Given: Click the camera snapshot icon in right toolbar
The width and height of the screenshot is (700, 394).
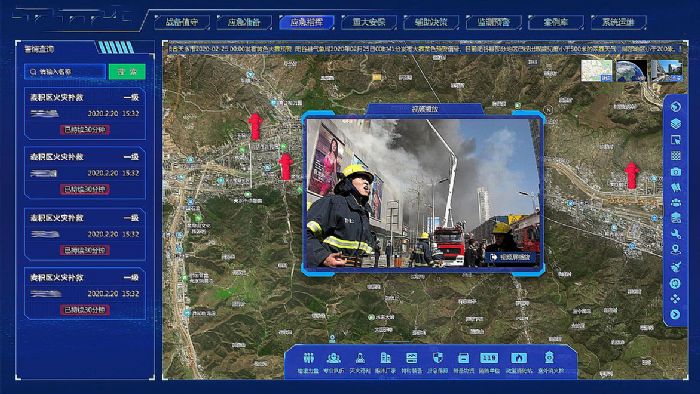Looking at the screenshot, I should pyautogui.click(x=675, y=172).
